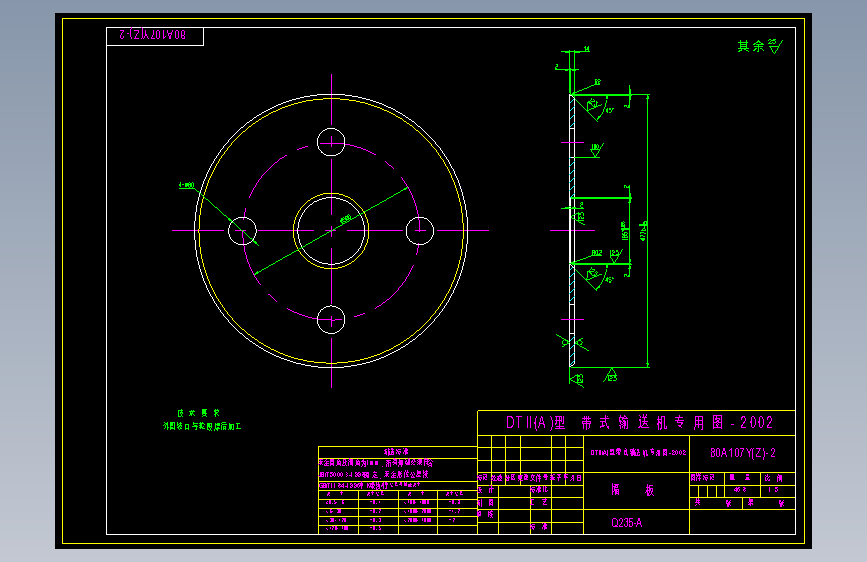Image resolution: width=867 pixels, height=562 pixels.
Task: Click the bottom bolt hole circle
Action: click(331, 319)
